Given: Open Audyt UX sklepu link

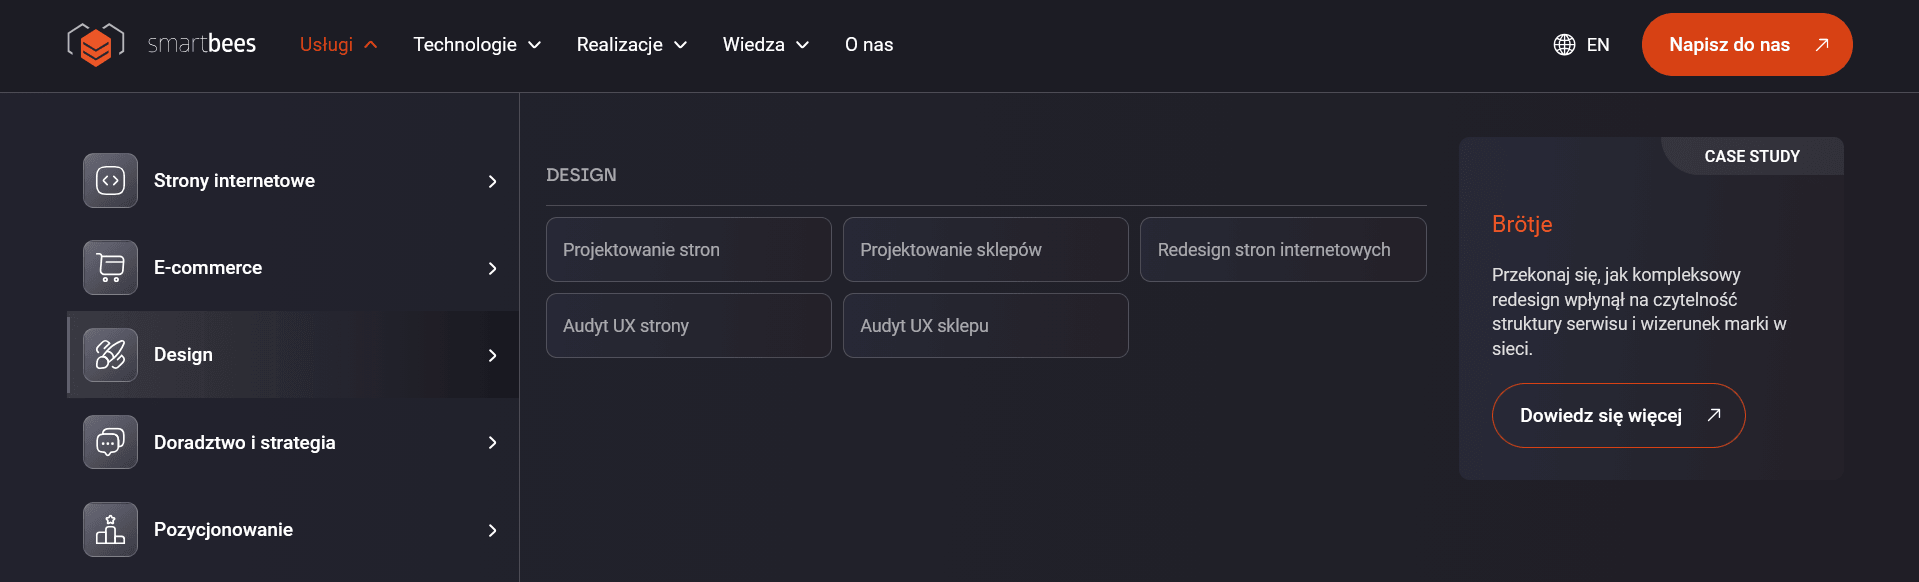Looking at the screenshot, I should coord(986,326).
